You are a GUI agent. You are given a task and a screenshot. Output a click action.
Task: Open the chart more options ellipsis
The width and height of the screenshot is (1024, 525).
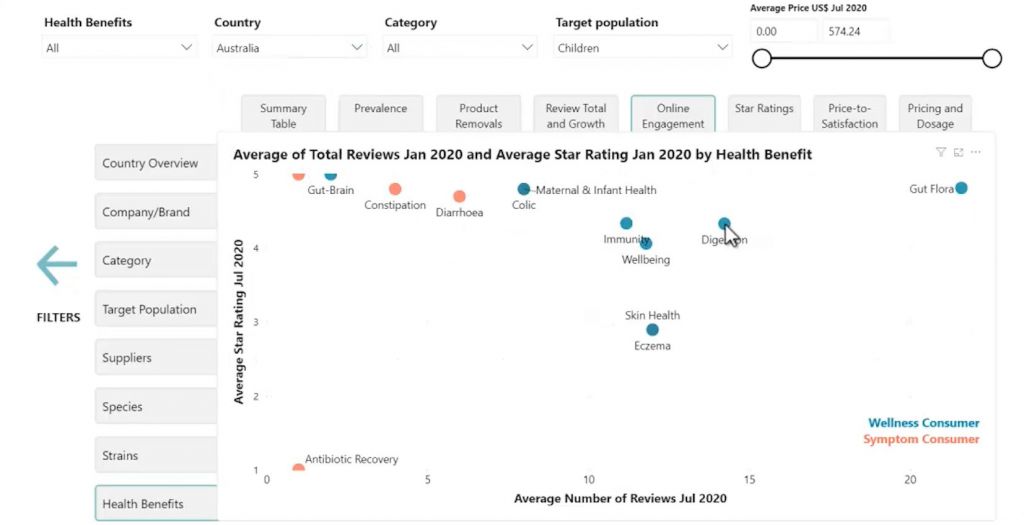976,152
